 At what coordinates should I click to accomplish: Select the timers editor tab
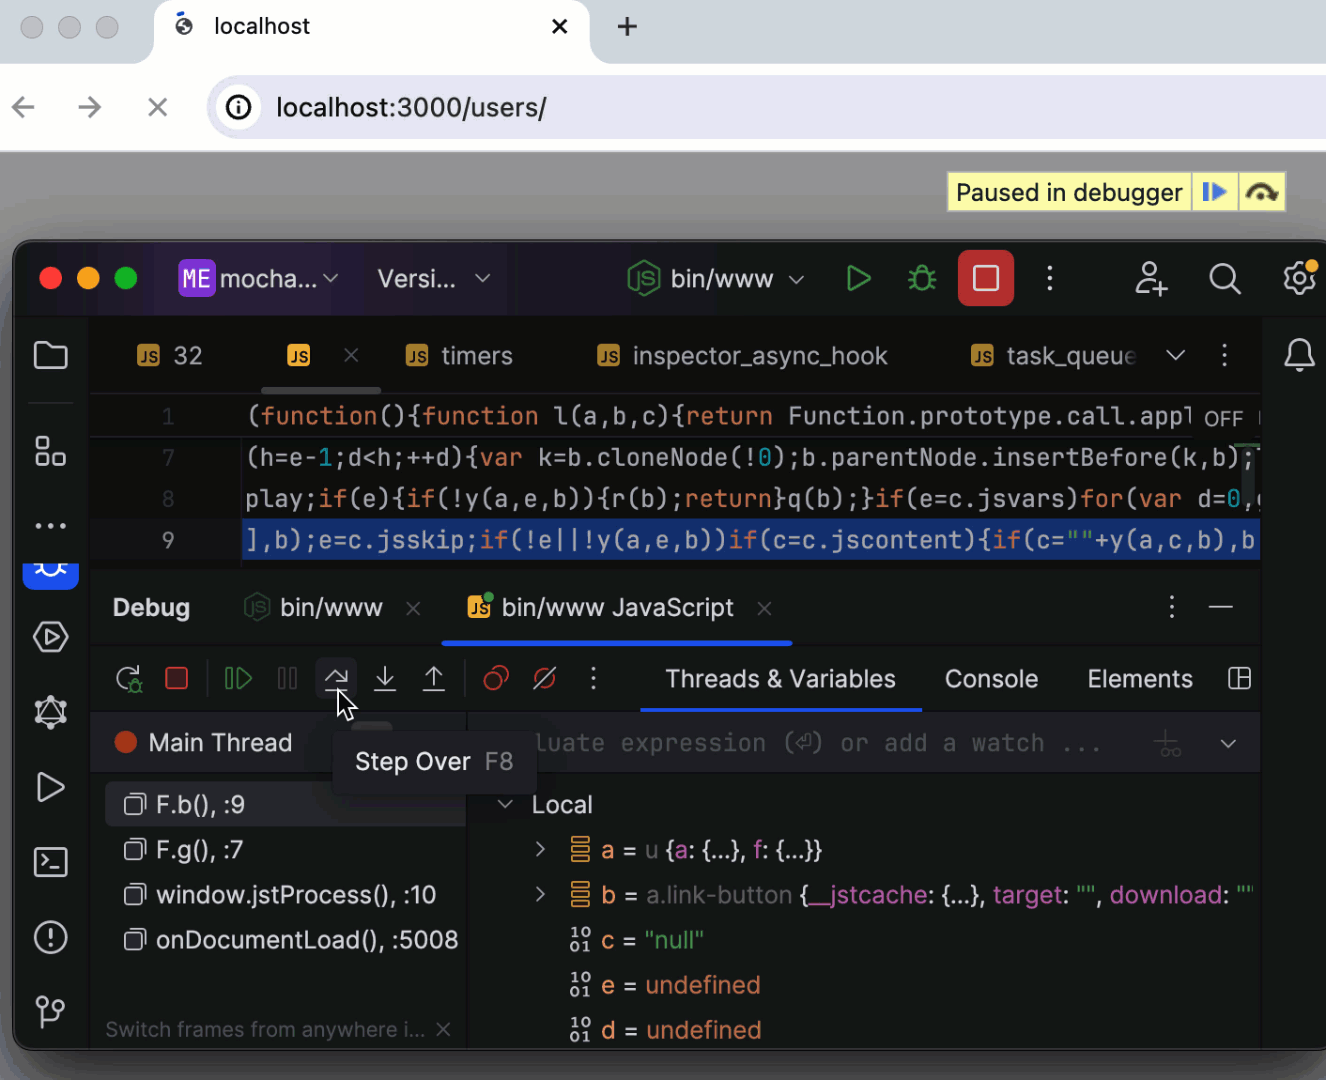477,355
